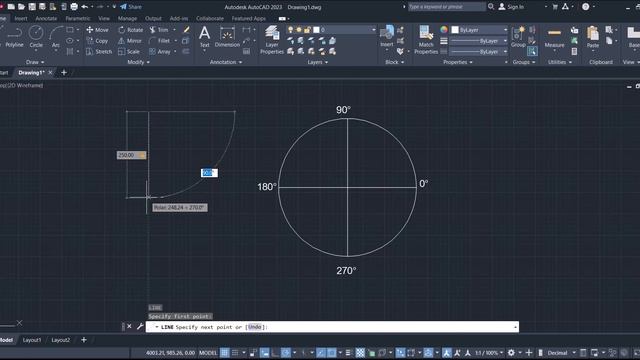The height and width of the screenshot is (360, 640).
Task: Toggle ortho mode in status bar
Action: point(275,353)
